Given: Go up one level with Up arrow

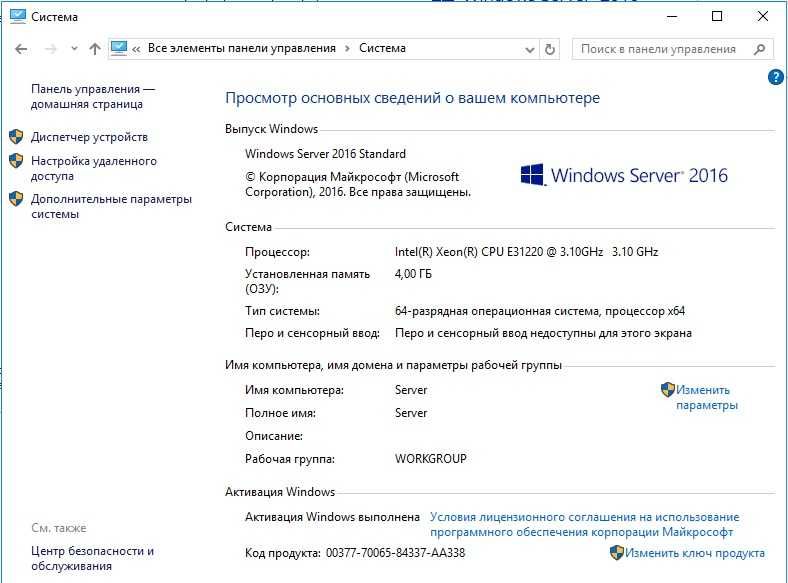Looking at the screenshot, I should pos(94,49).
